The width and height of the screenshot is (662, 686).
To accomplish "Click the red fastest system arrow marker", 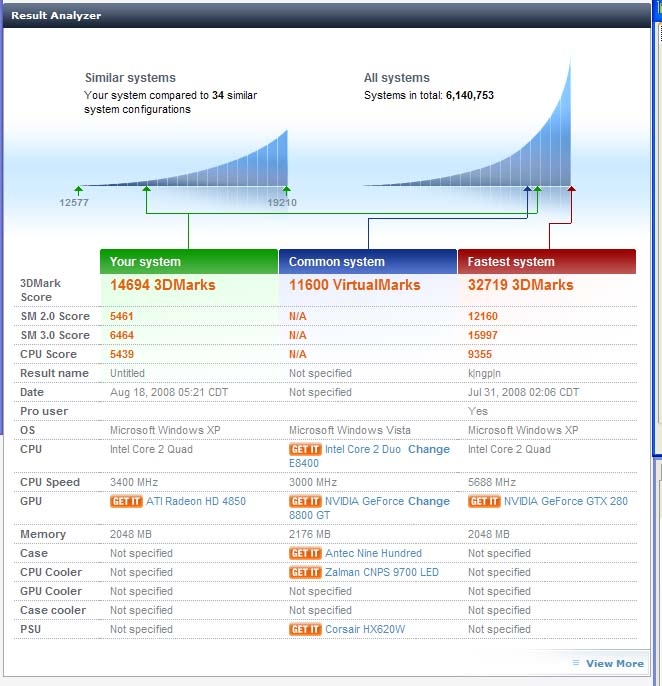I will coord(571,189).
